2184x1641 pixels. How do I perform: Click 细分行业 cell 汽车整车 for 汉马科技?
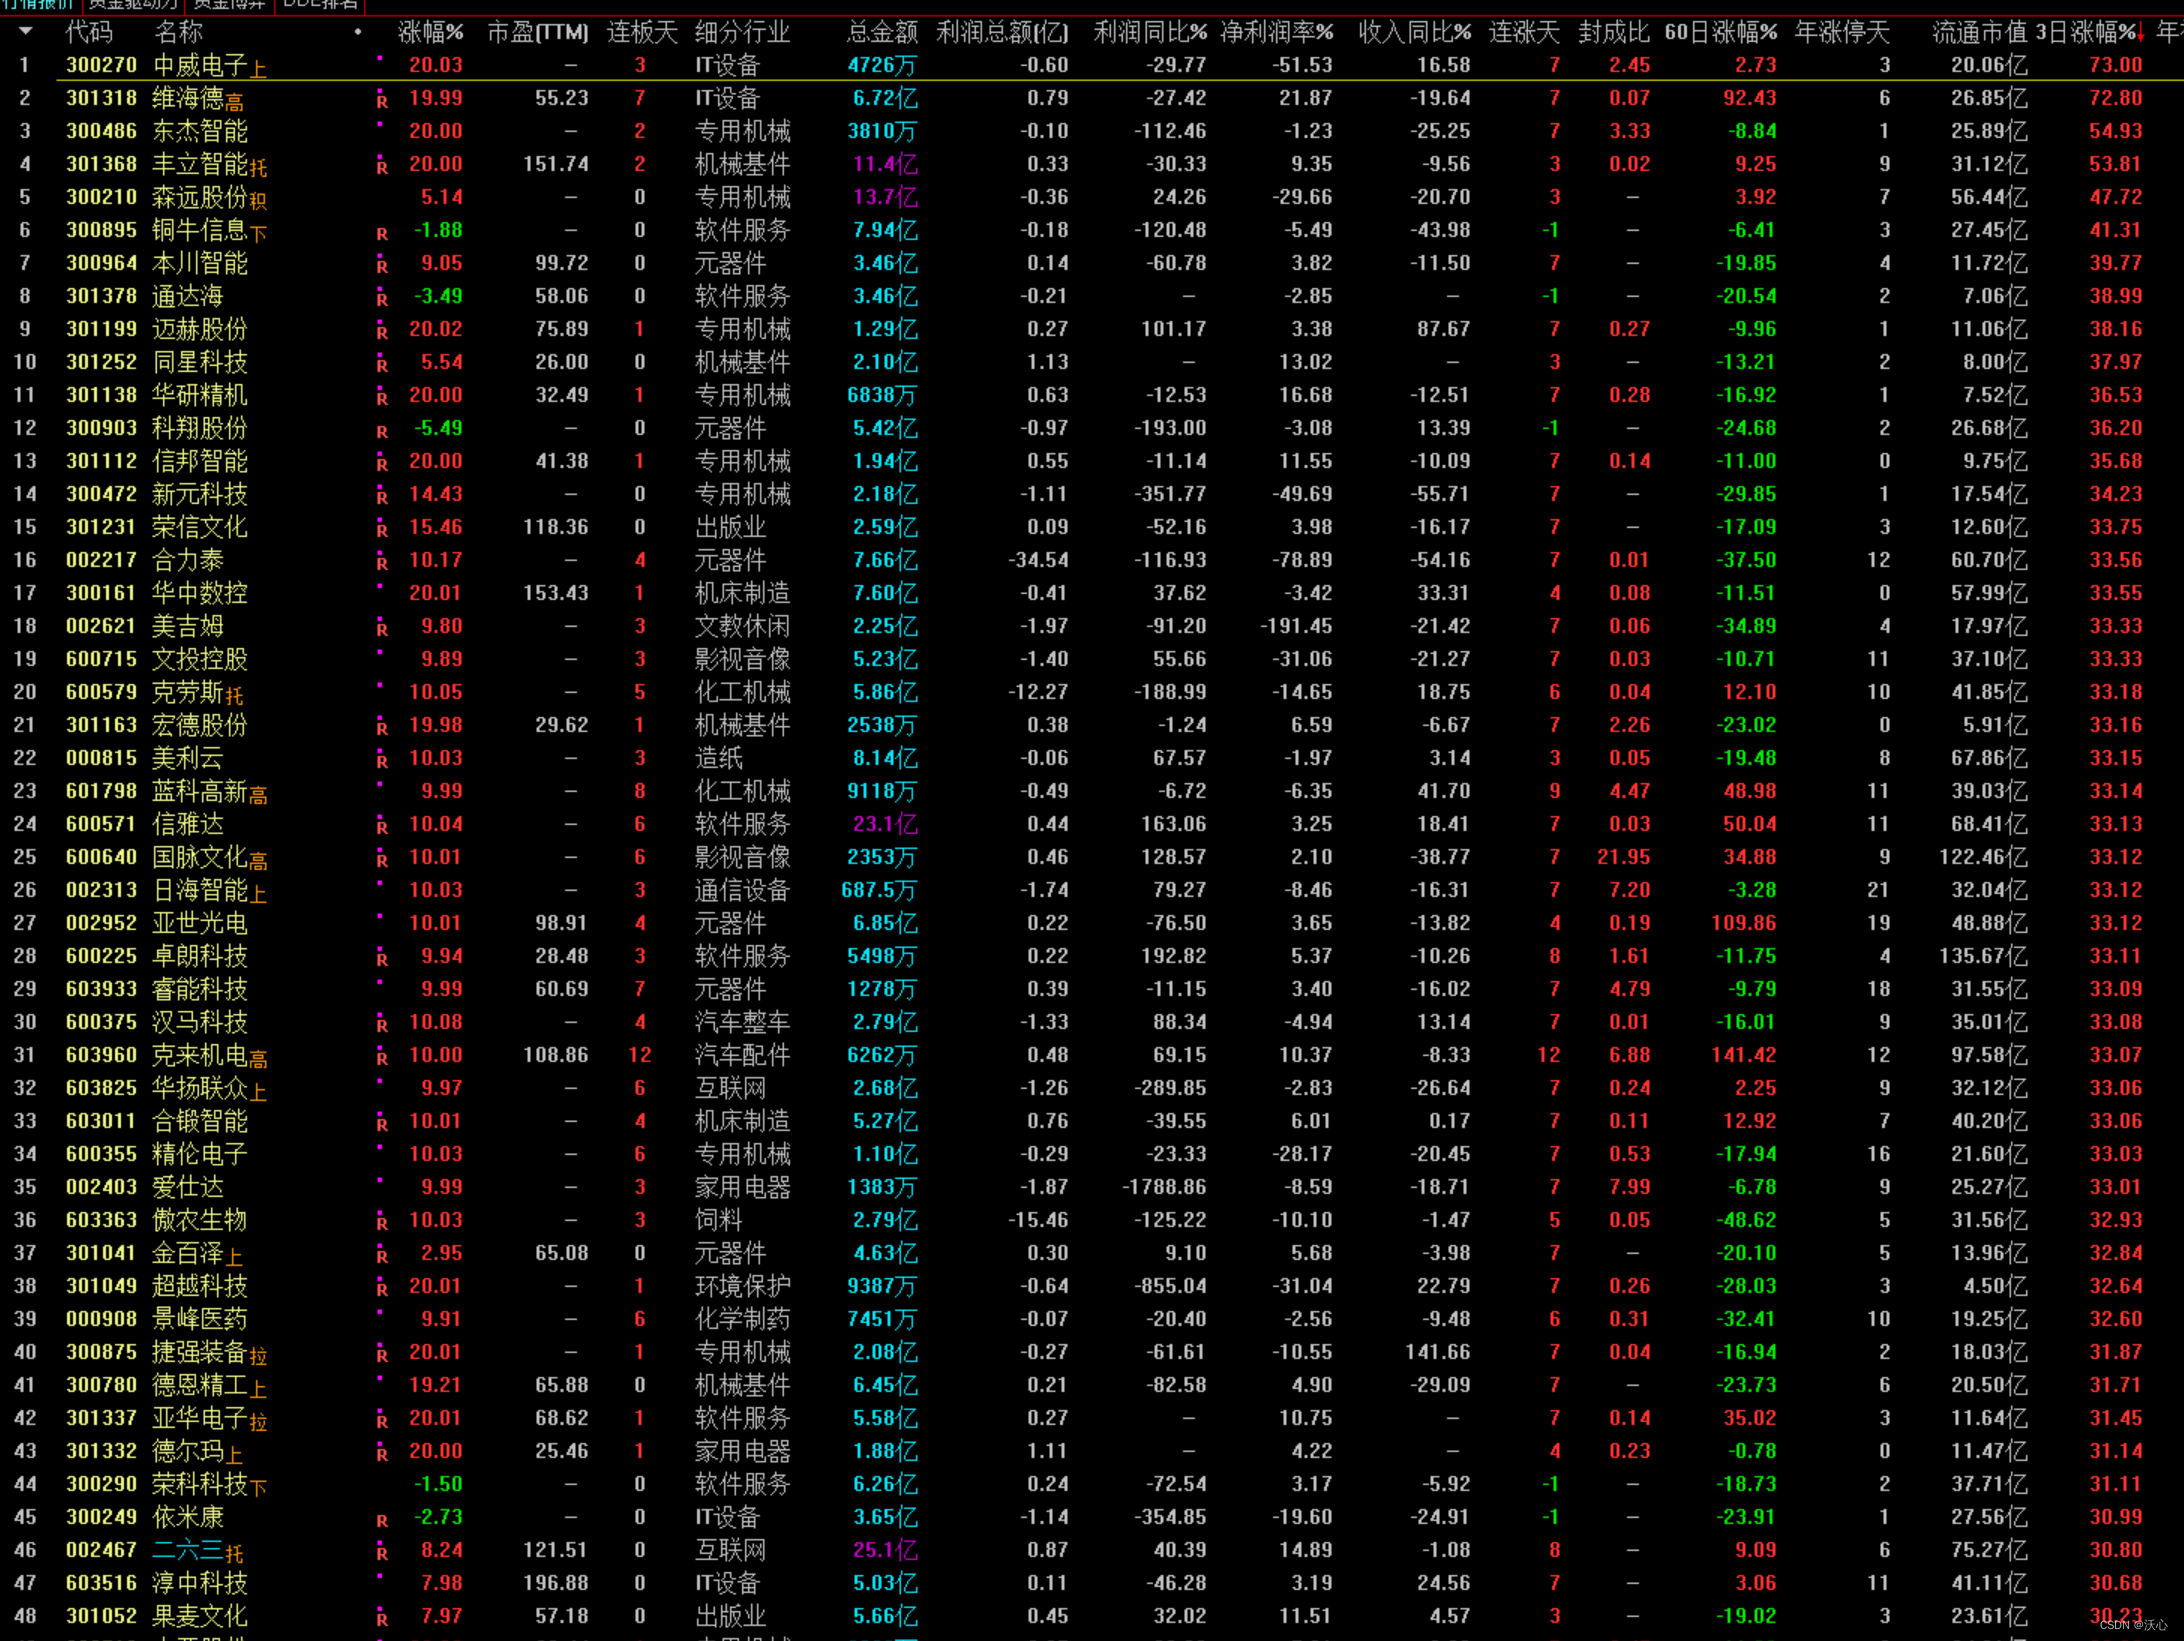pyautogui.click(x=742, y=1022)
